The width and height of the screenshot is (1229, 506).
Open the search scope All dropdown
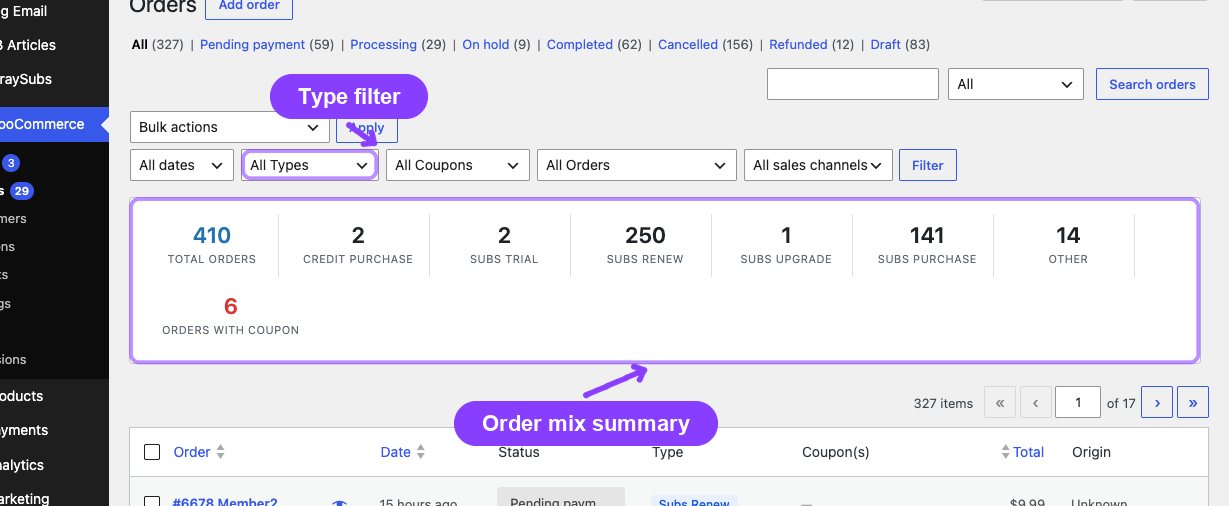tap(1016, 84)
